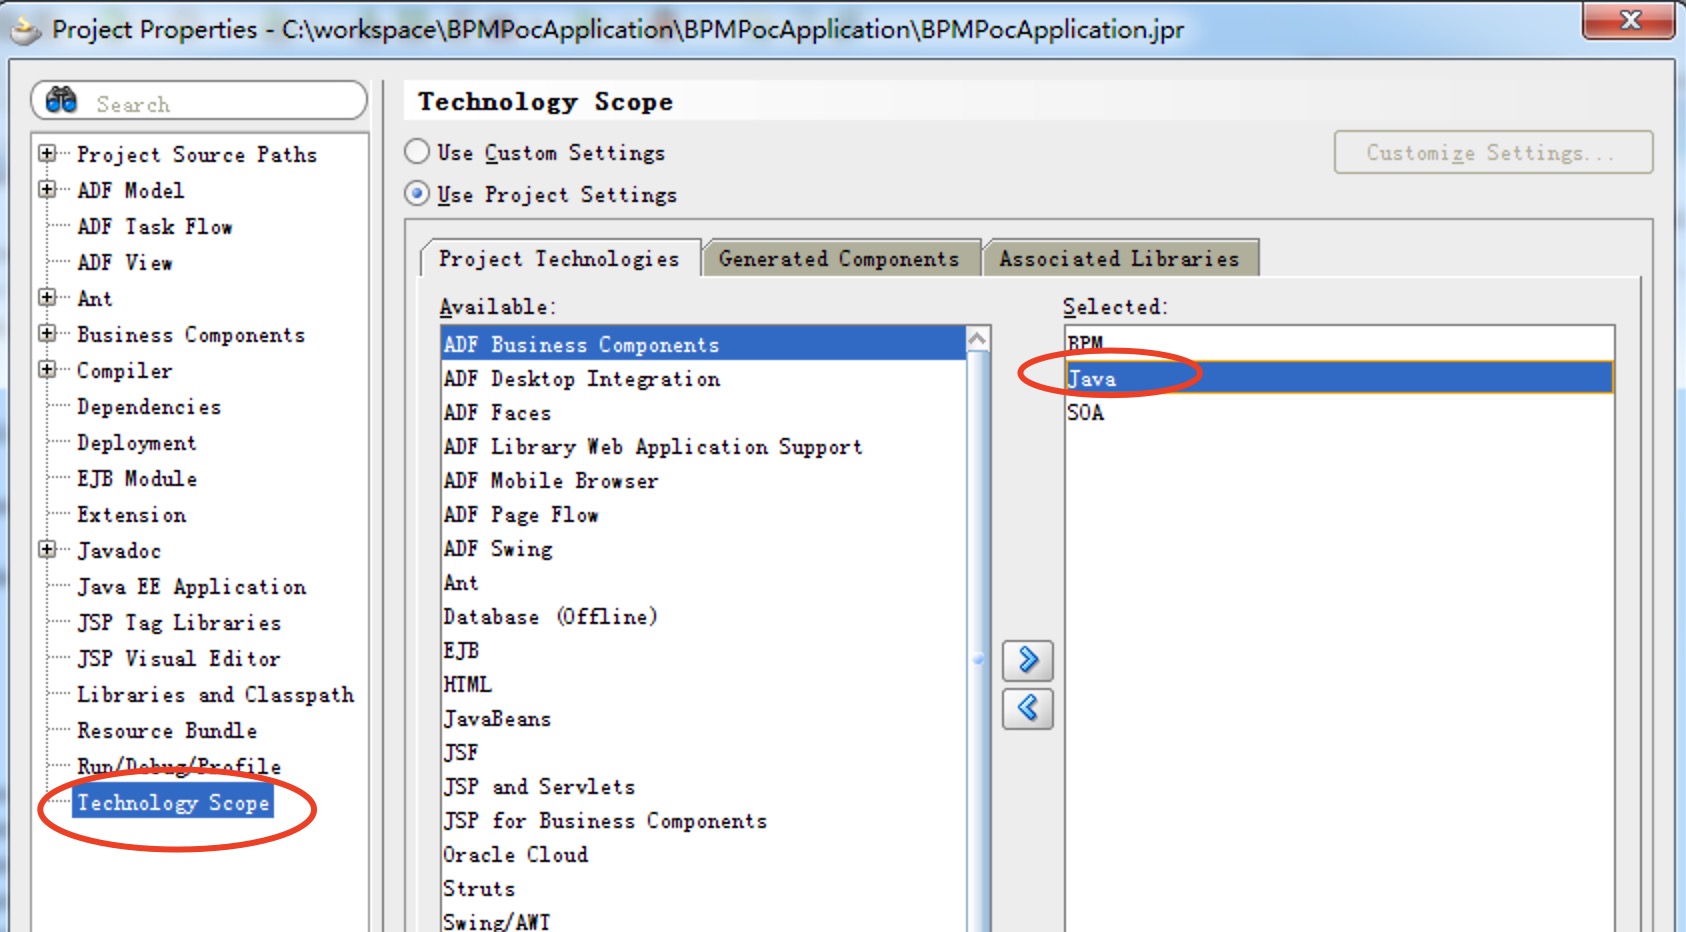Select ADF Faces in Available list
Screen dimensions: 1686x932
click(x=703, y=413)
